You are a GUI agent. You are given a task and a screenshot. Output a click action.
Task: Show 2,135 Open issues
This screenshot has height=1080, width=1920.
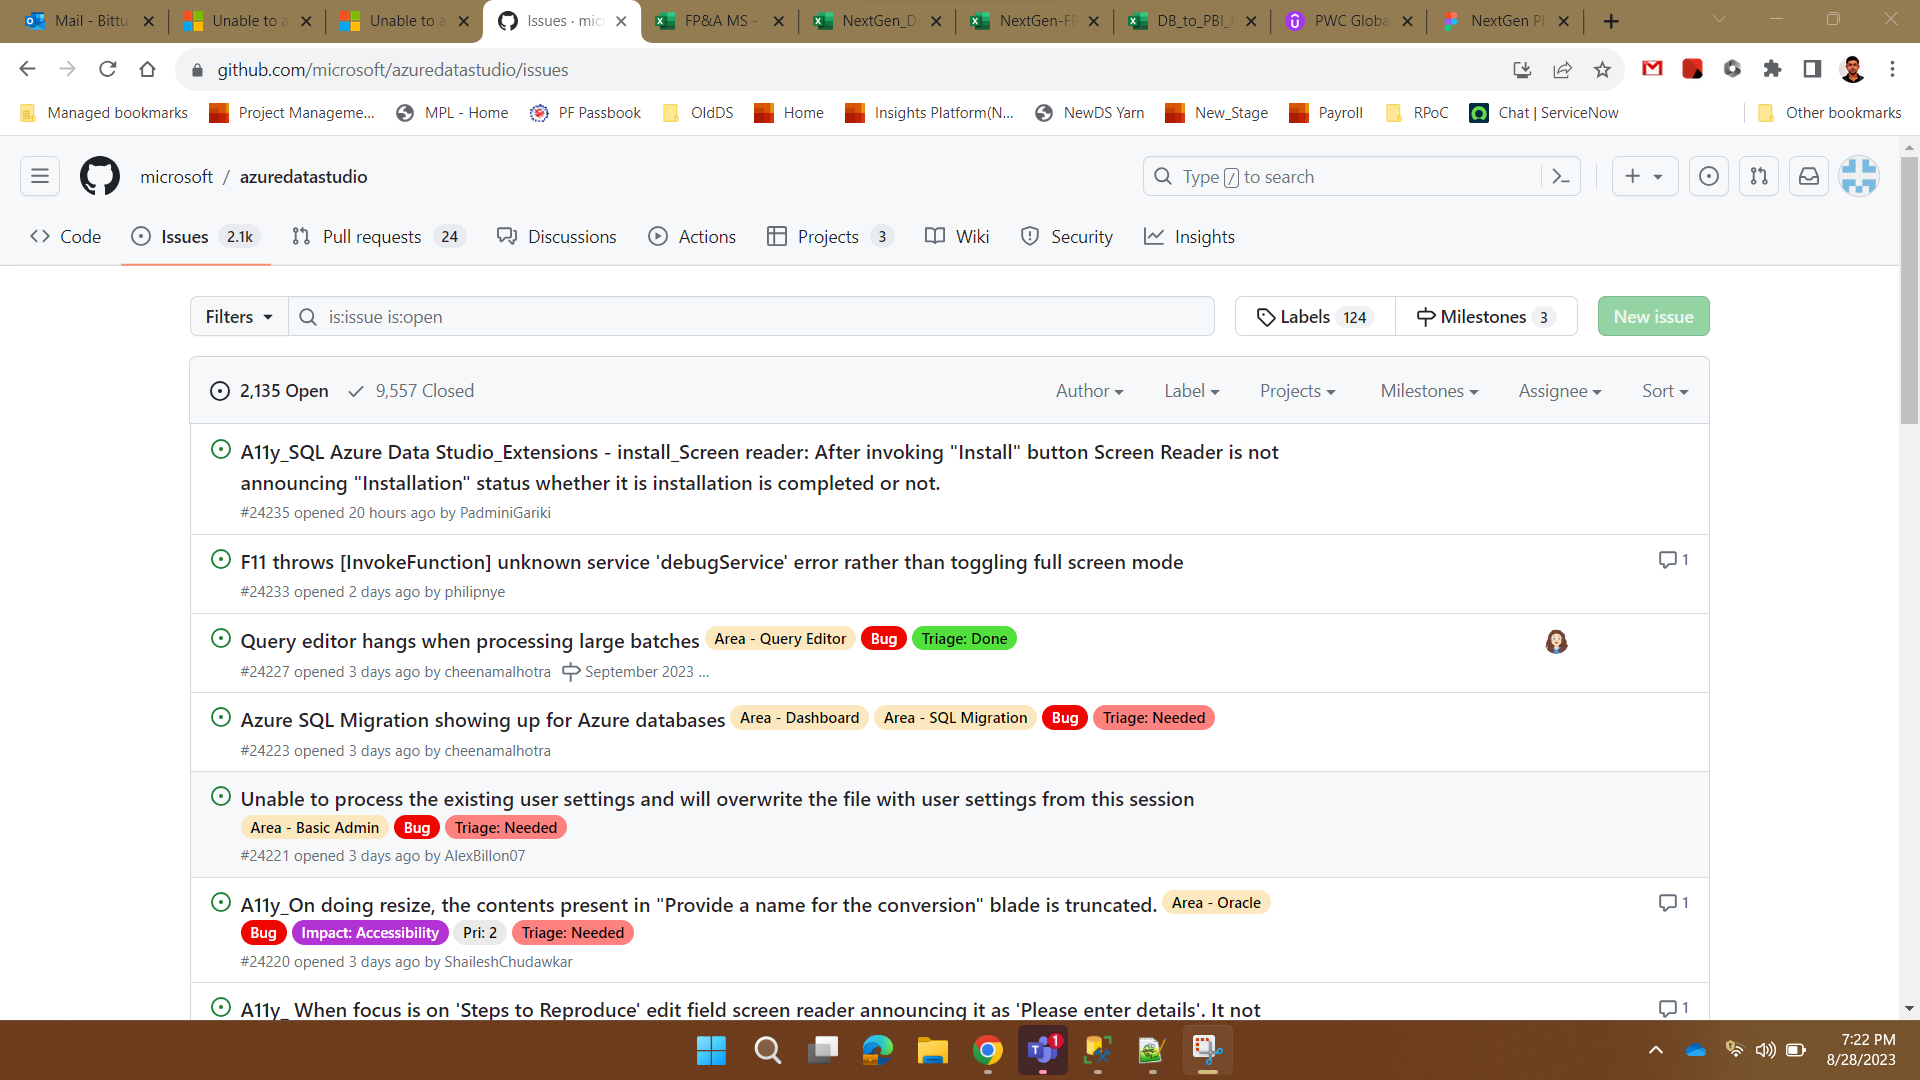click(269, 391)
